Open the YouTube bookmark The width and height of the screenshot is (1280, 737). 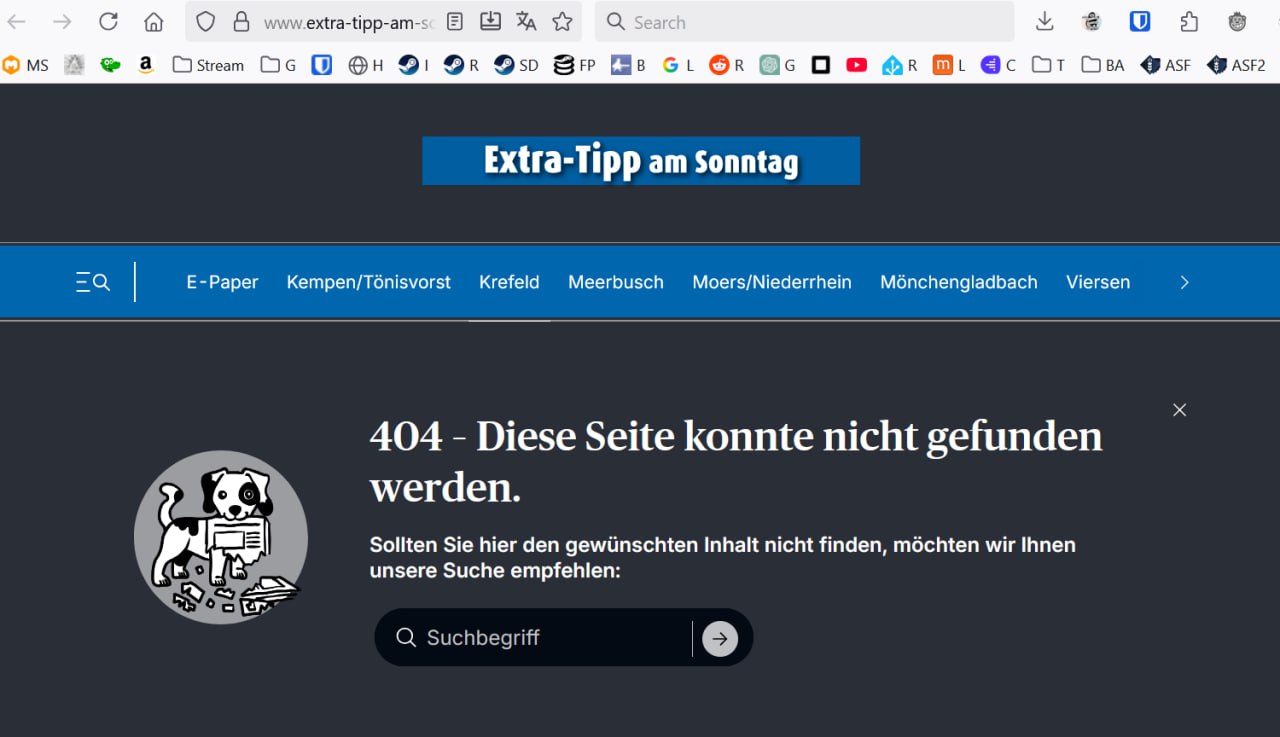[856, 65]
